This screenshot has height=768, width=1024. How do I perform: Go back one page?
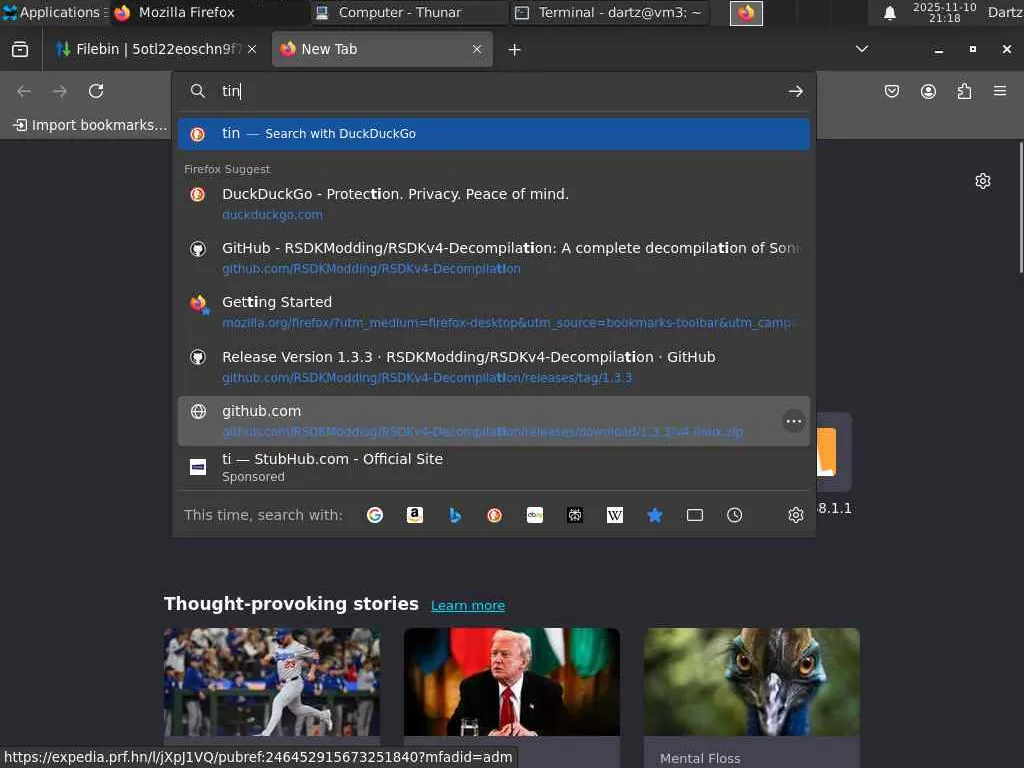pyautogui.click(x=24, y=91)
